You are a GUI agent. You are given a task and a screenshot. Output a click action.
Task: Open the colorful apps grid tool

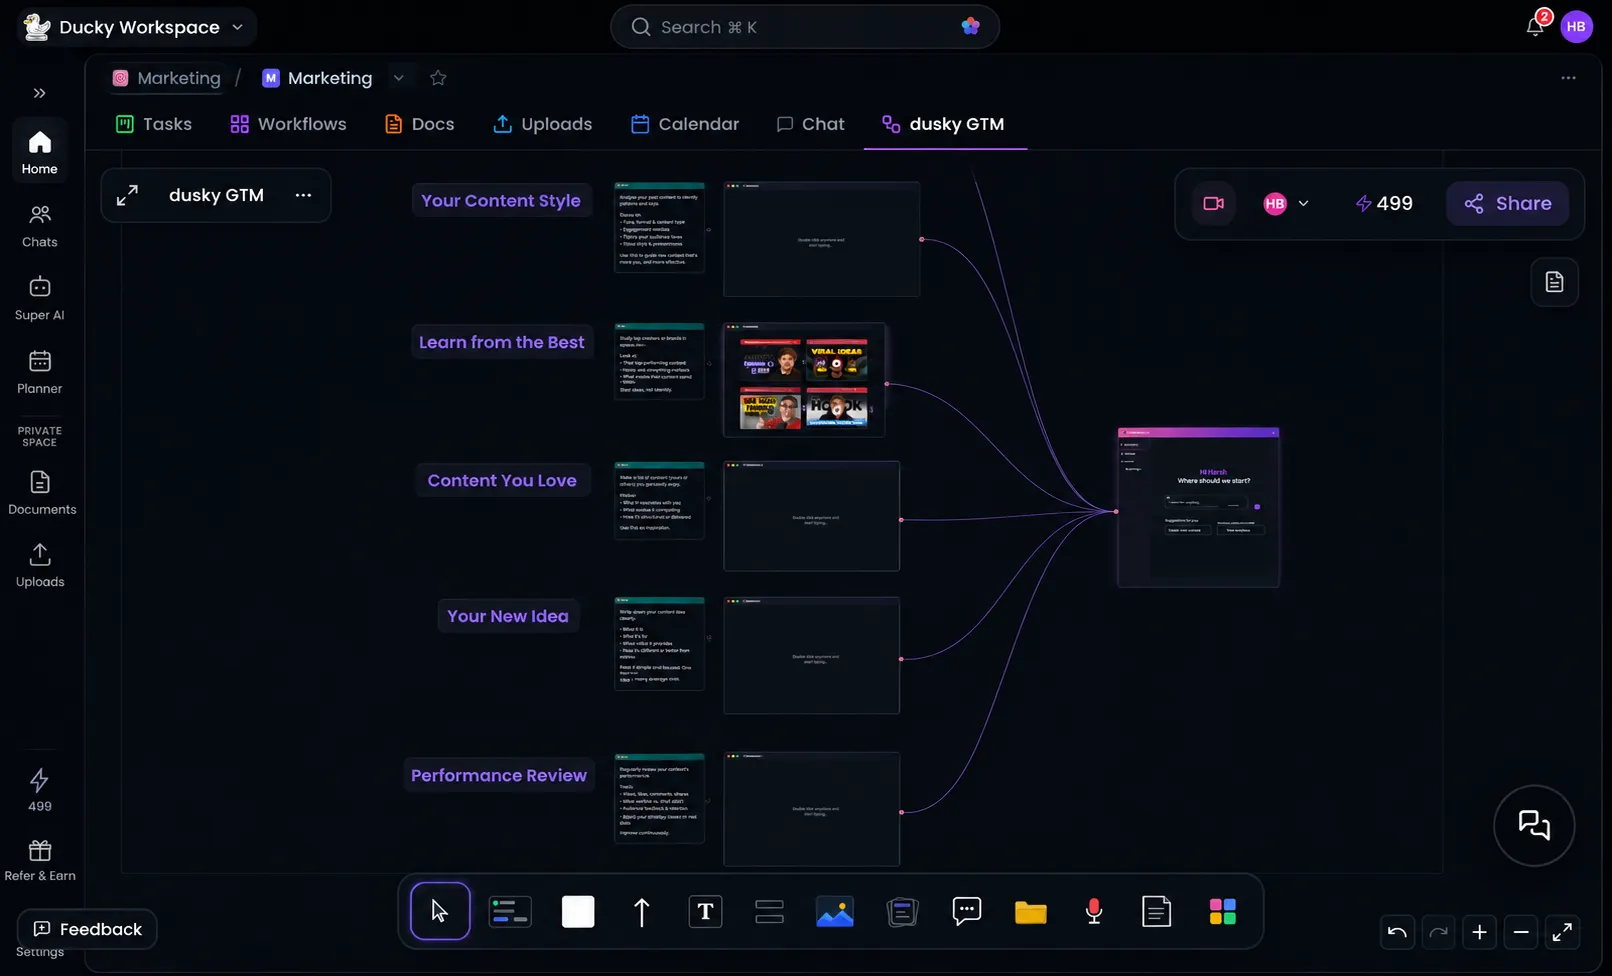click(1222, 911)
